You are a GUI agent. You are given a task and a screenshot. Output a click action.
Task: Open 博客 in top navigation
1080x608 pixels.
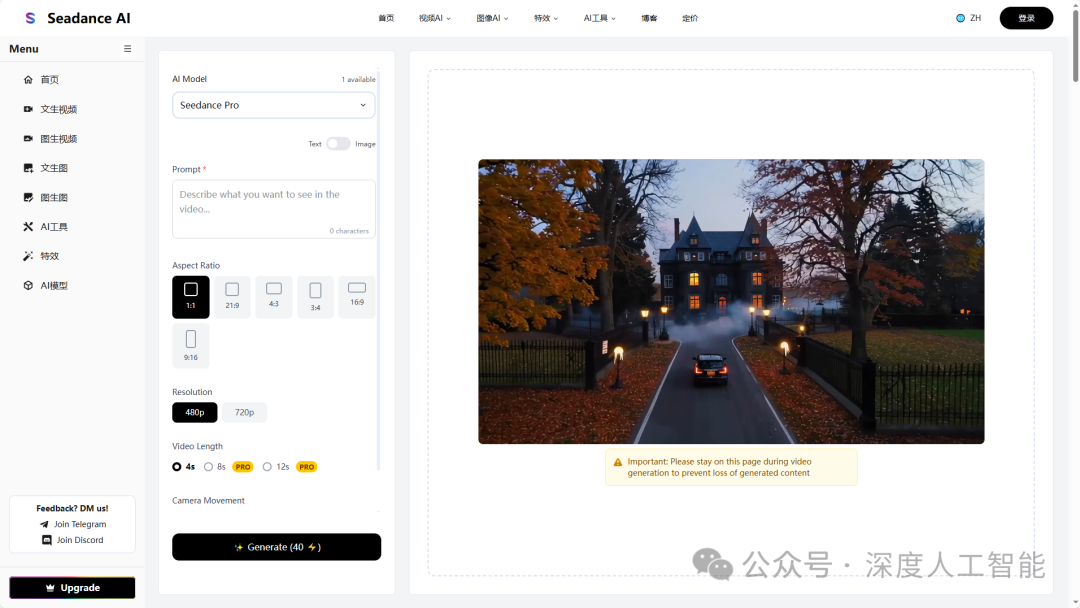[650, 19]
